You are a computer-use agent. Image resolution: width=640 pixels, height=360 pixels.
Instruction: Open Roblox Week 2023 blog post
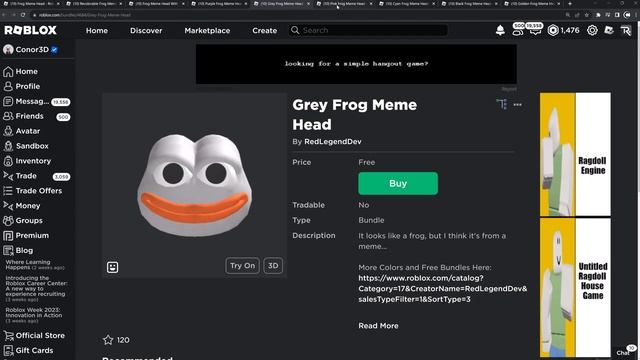[x=33, y=315]
